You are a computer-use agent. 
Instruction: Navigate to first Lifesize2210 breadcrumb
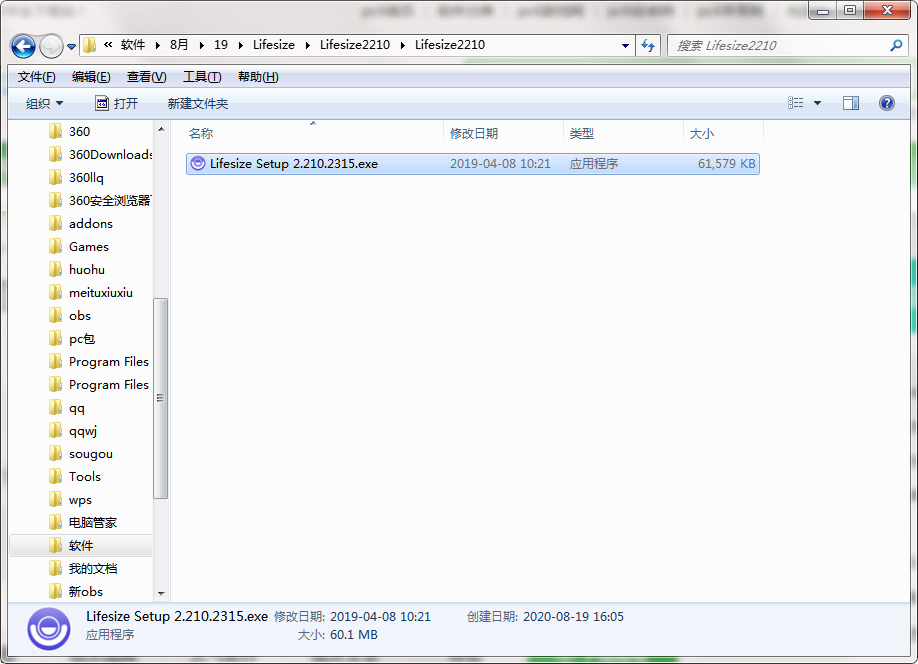(x=355, y=45)
